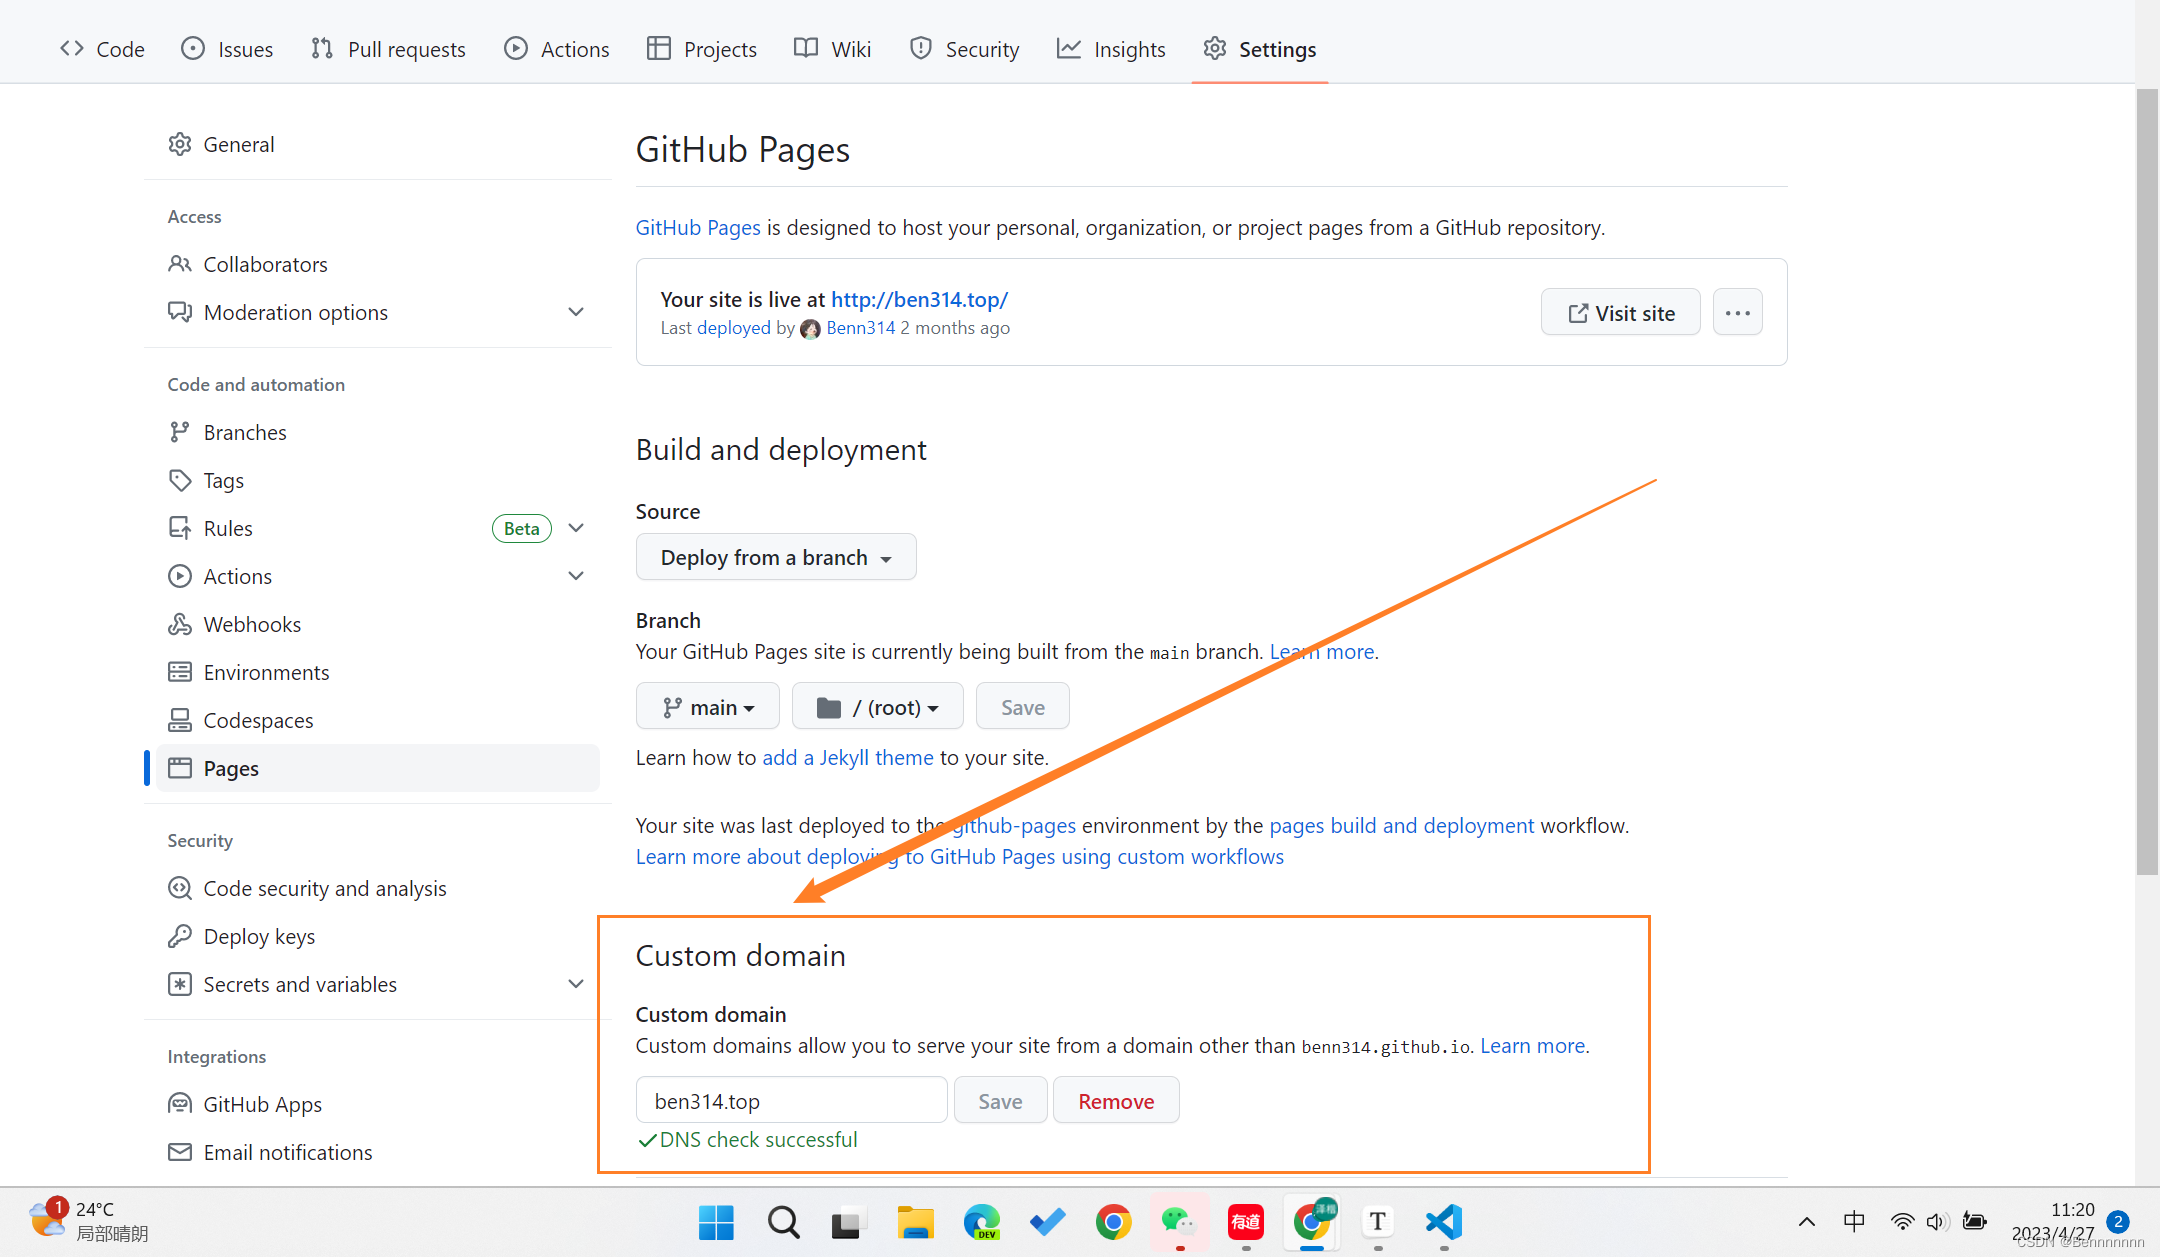Viewport: 2160px width, 1257px height.
Task: Open Deploy keys settings
Action: point(378,936)
